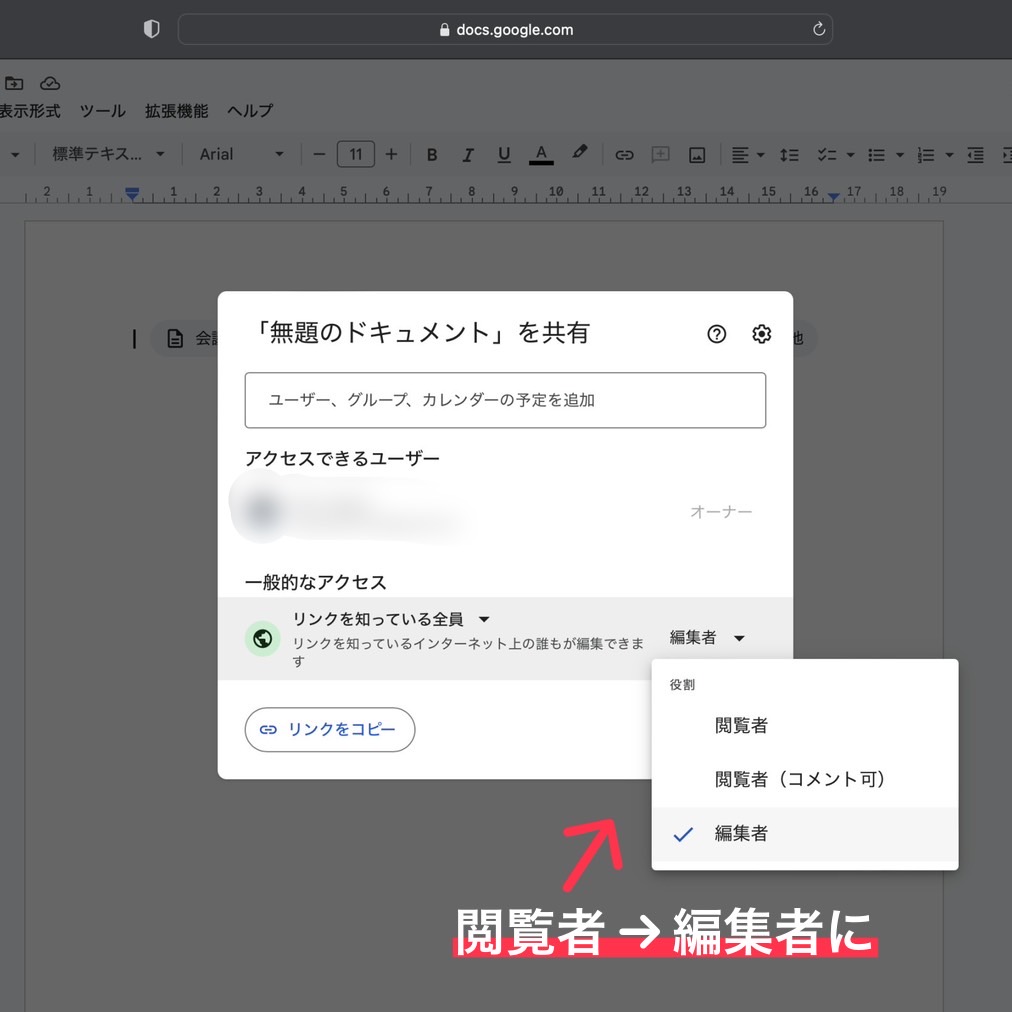Open the ツール menu

pos(102,111)
